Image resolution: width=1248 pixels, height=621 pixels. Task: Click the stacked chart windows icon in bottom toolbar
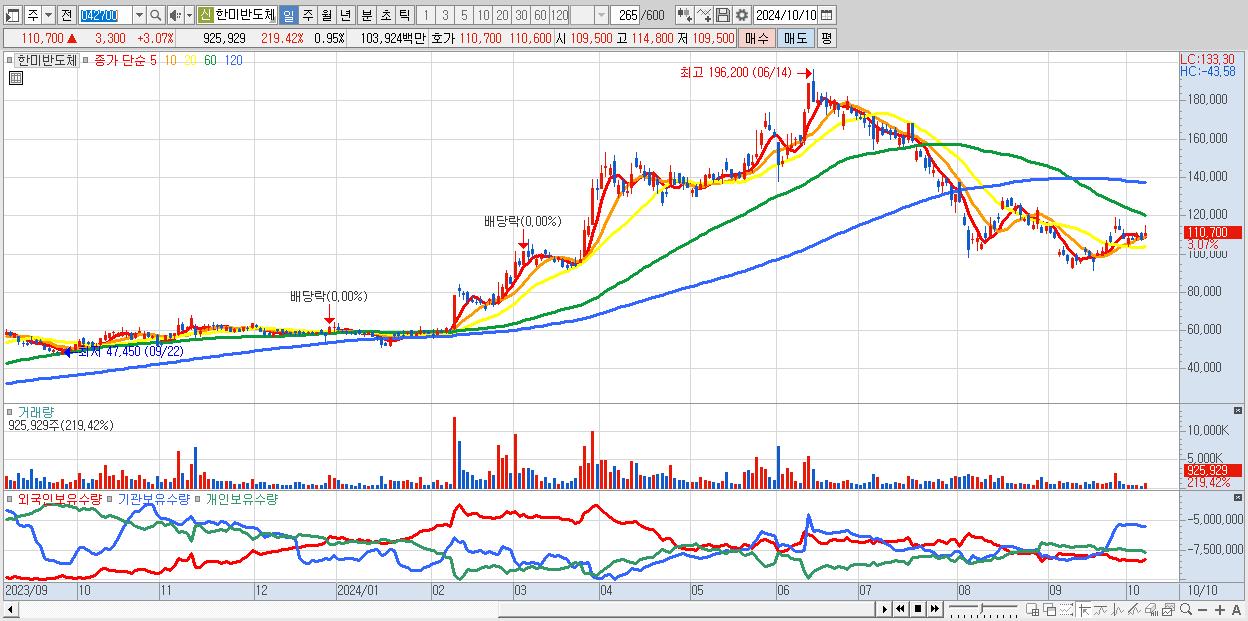point(1168,609)
